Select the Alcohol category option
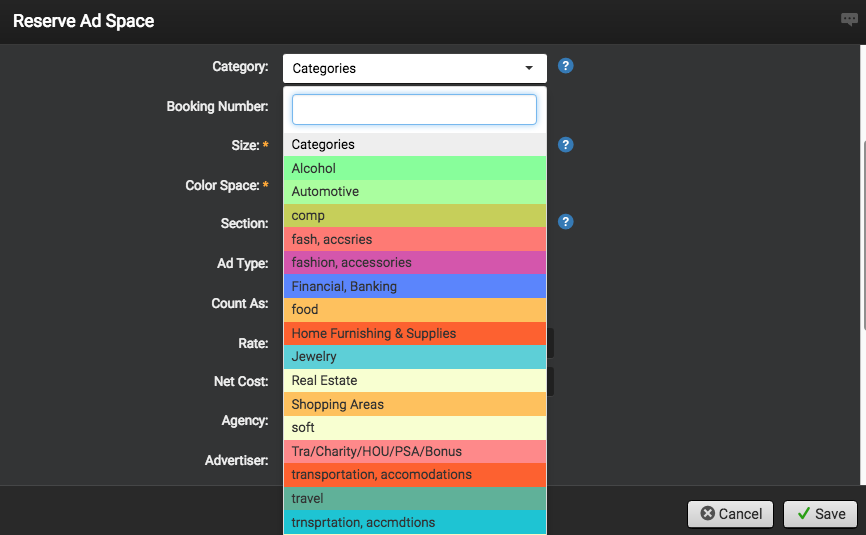 point(414,168)
